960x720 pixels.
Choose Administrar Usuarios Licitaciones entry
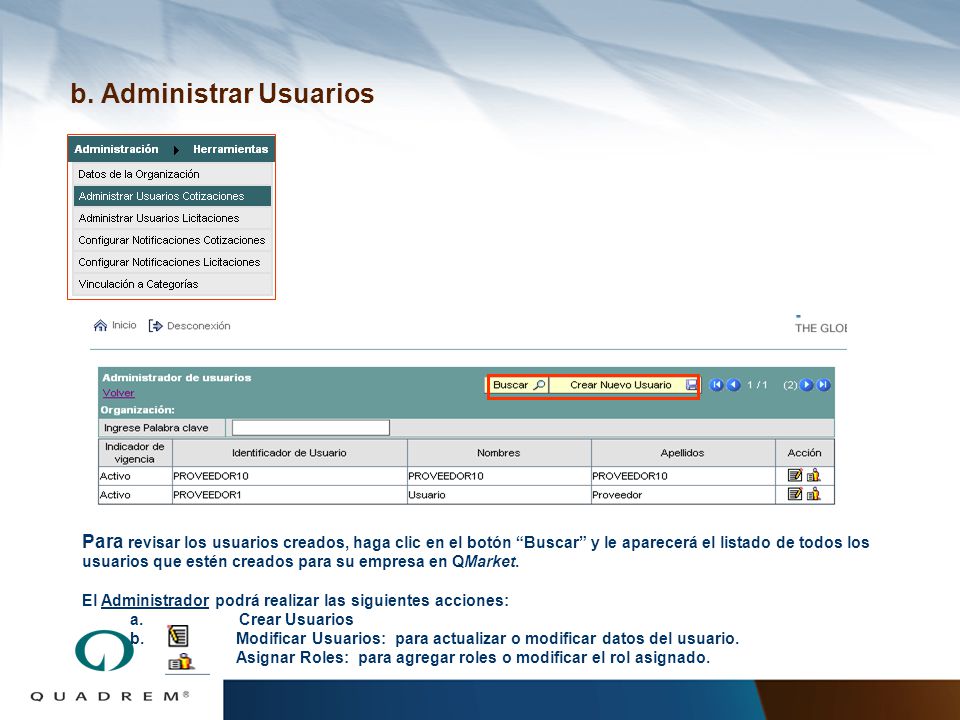click(x=172, y=218)
